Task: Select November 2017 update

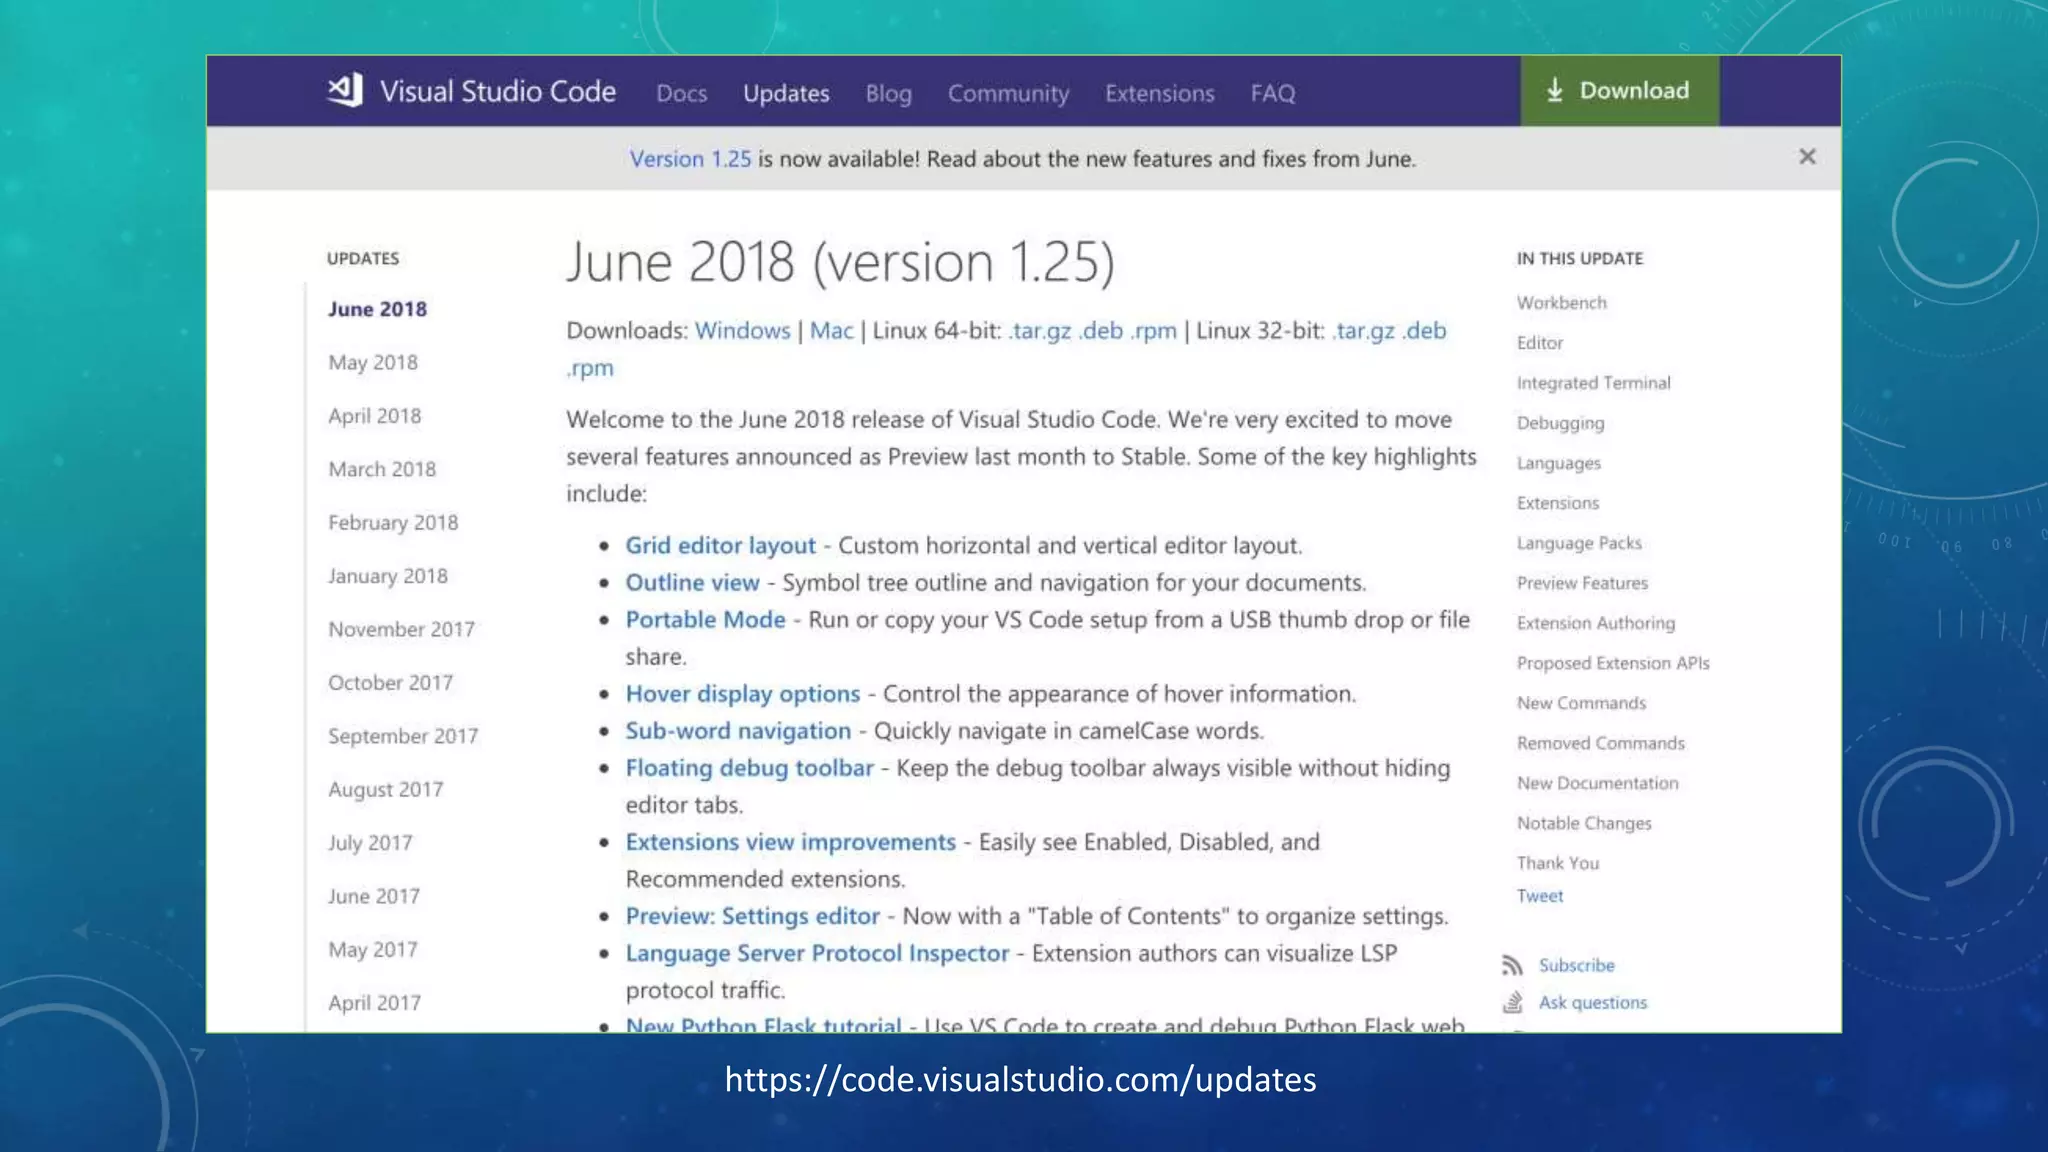Action: 401,629
